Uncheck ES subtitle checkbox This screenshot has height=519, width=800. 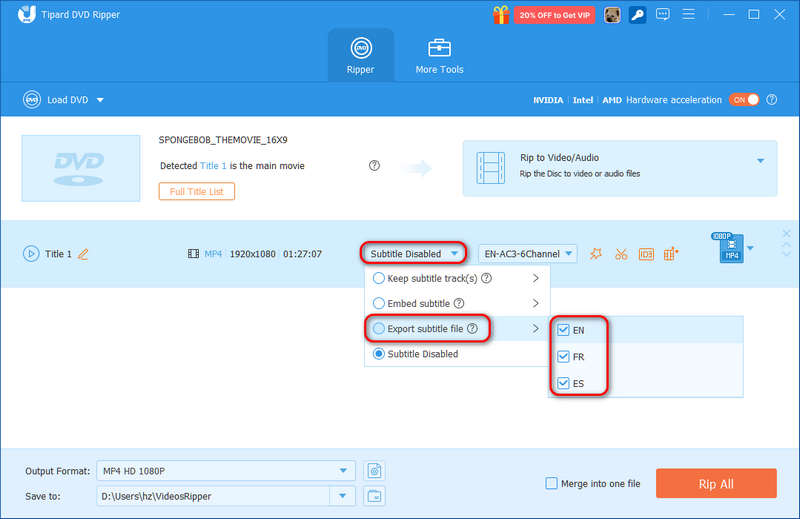(563, 383)
